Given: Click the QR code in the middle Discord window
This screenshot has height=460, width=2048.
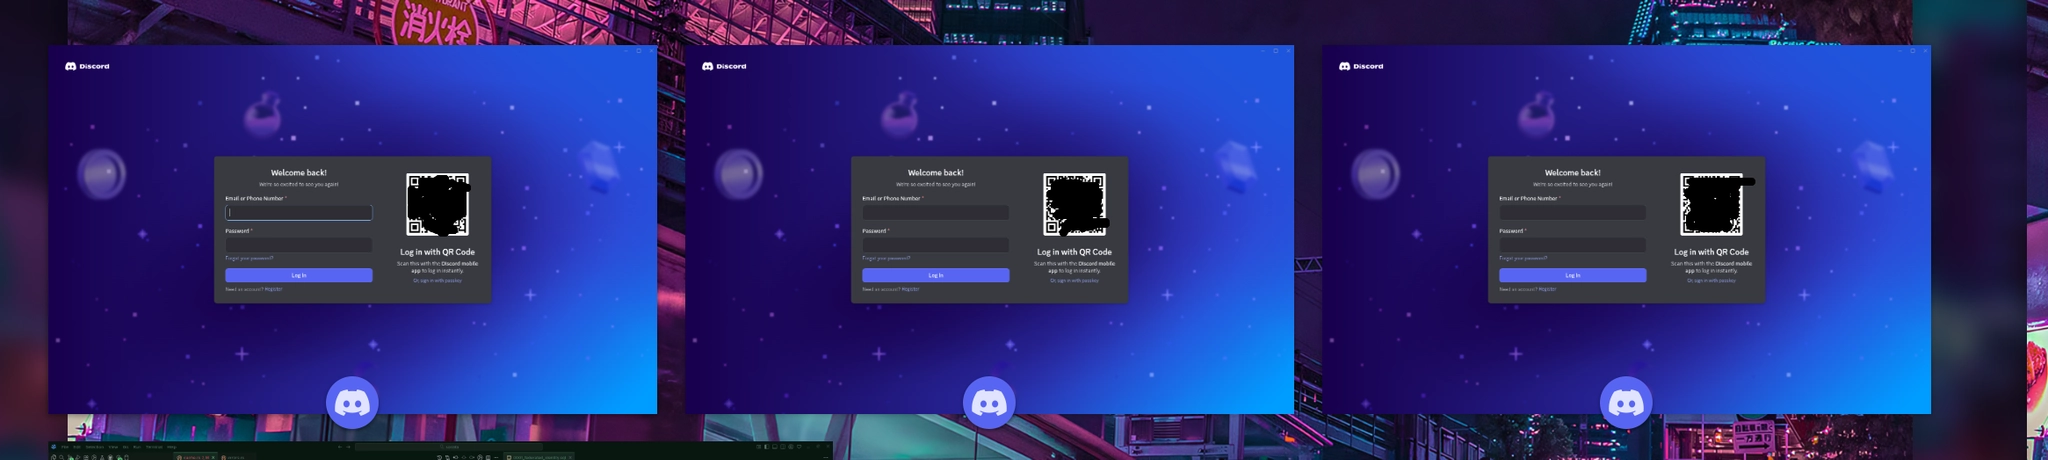Looking at the screenshot, I should [x=1075, y=204].
